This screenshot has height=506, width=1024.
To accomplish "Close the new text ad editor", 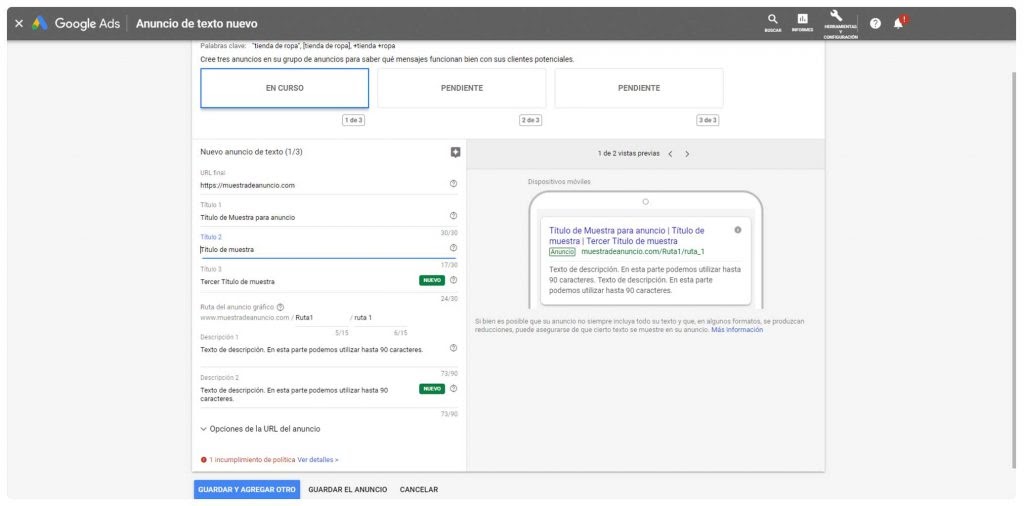I will tap(18, 24).
